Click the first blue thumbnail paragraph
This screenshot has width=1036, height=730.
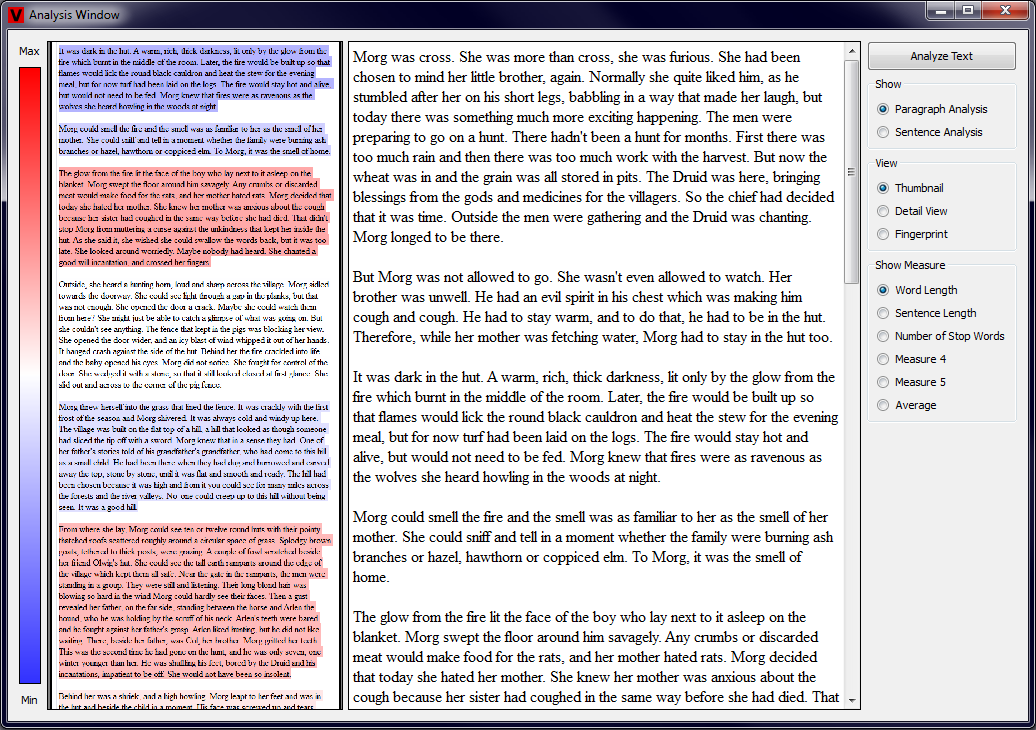(x=195, y=78)
